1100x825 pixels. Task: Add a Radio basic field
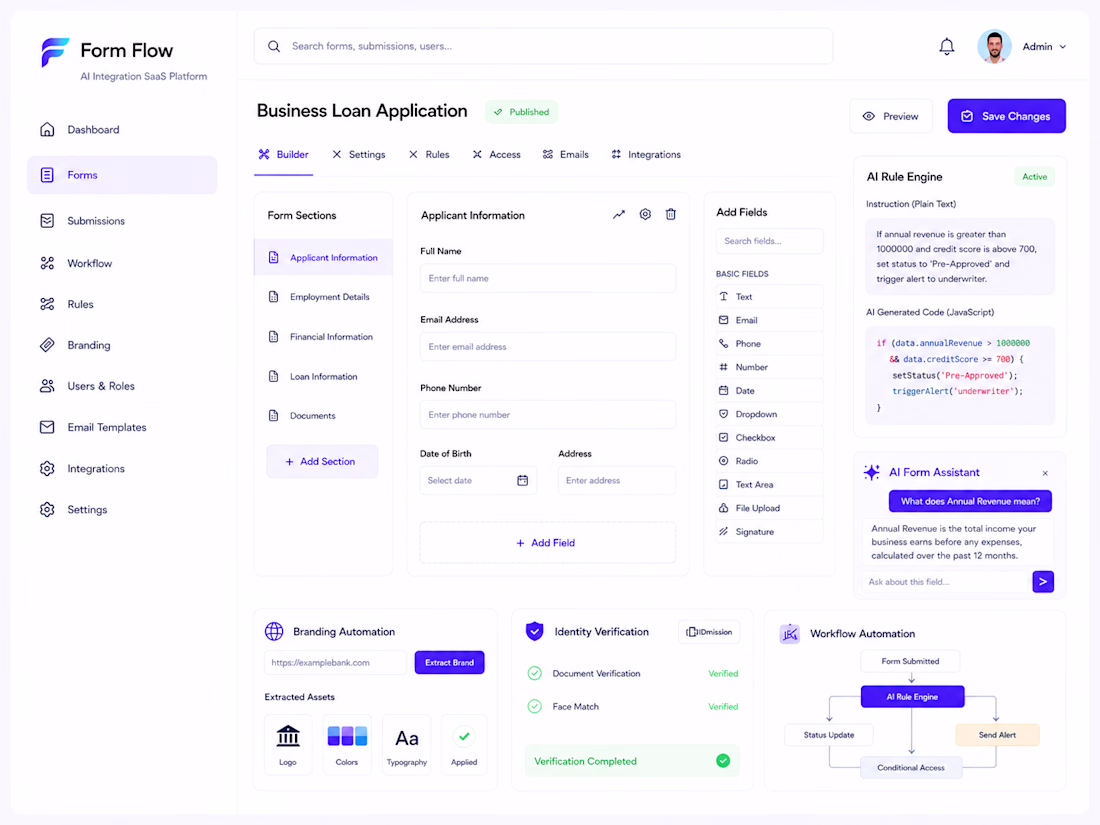(x=770, y=461)
